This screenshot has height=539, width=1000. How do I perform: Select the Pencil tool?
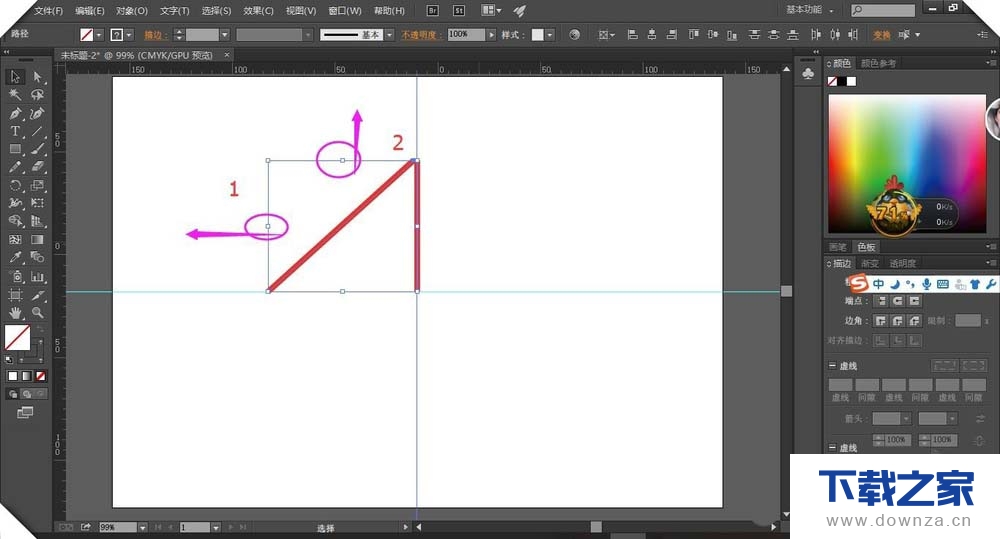click(x=15, y=167)
